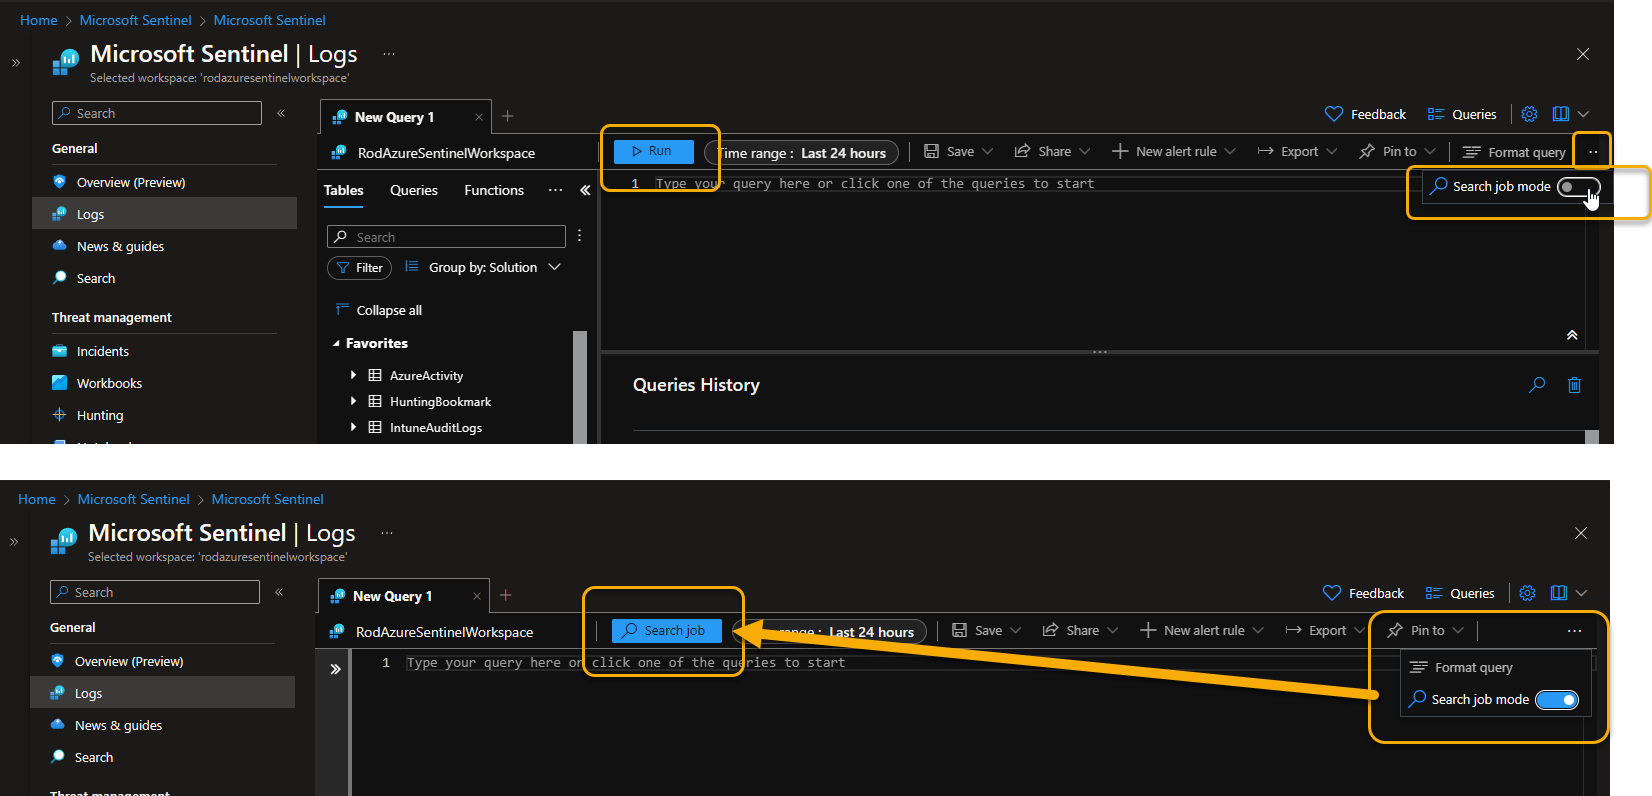
Task: Open Export dropdown in upper screenshot
Action: pos(1297,152)
